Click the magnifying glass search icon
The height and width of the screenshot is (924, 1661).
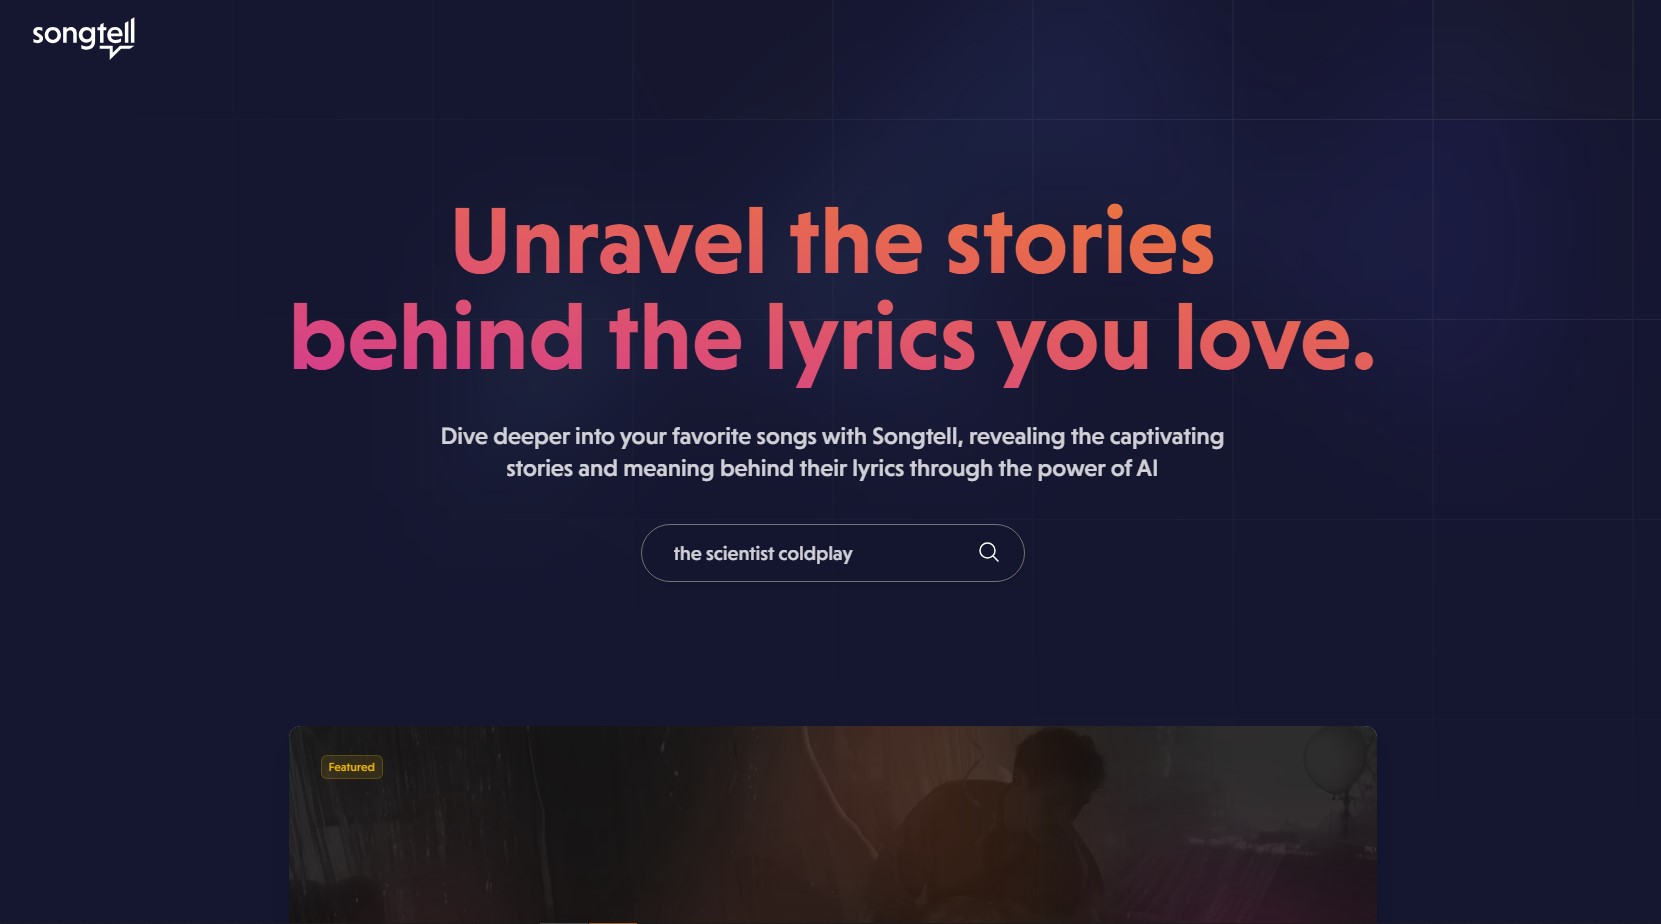(988, 552)
